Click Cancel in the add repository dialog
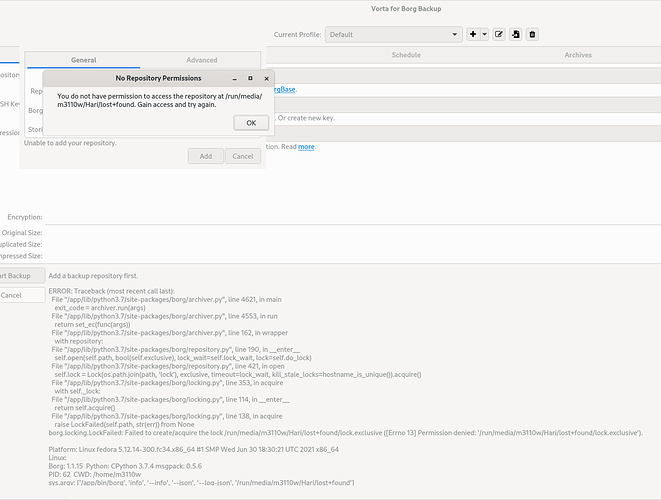 click(243, 156)
